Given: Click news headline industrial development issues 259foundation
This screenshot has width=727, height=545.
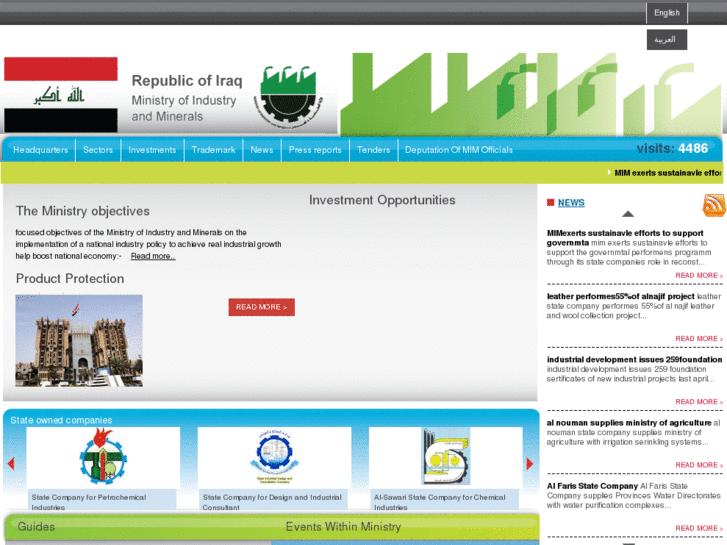Looking at the screenshot, I should tap(634, 359).
